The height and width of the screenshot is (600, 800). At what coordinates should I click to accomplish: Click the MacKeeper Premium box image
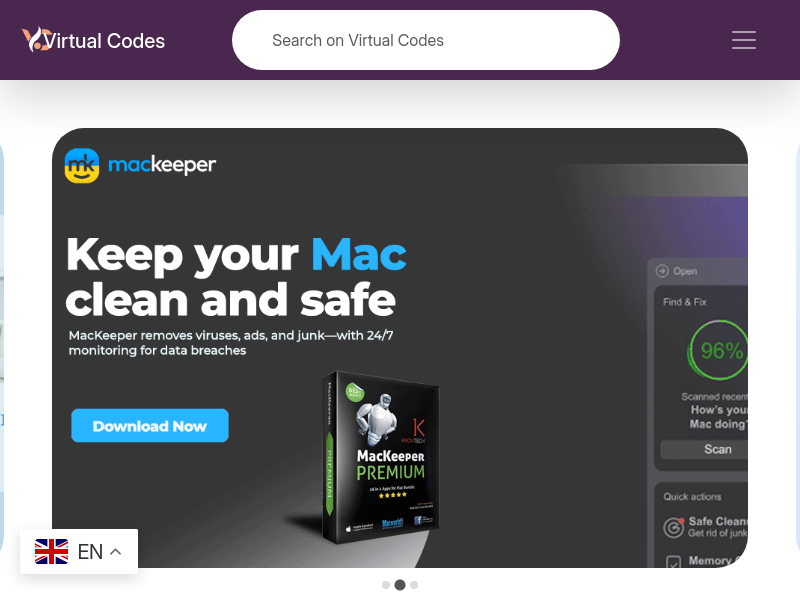point(381,457)
